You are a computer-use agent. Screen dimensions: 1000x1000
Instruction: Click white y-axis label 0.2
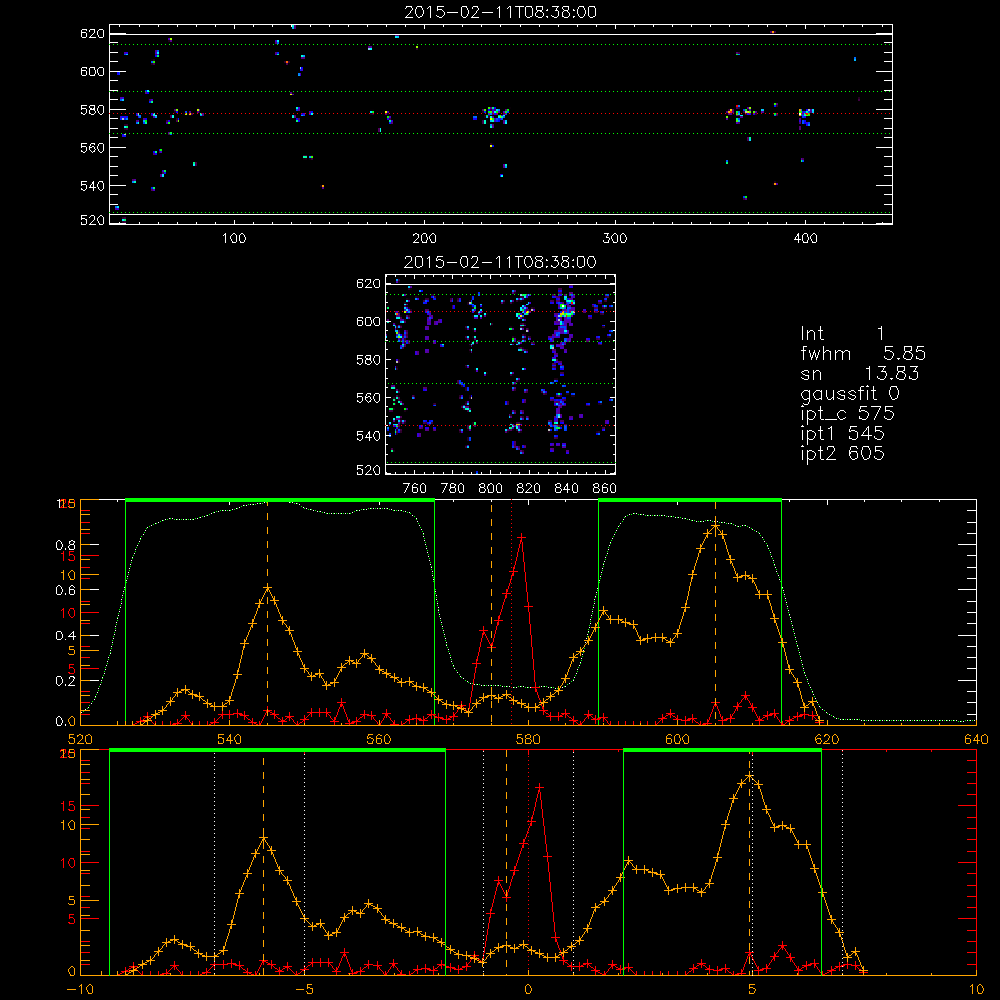[x=66, y=681]
